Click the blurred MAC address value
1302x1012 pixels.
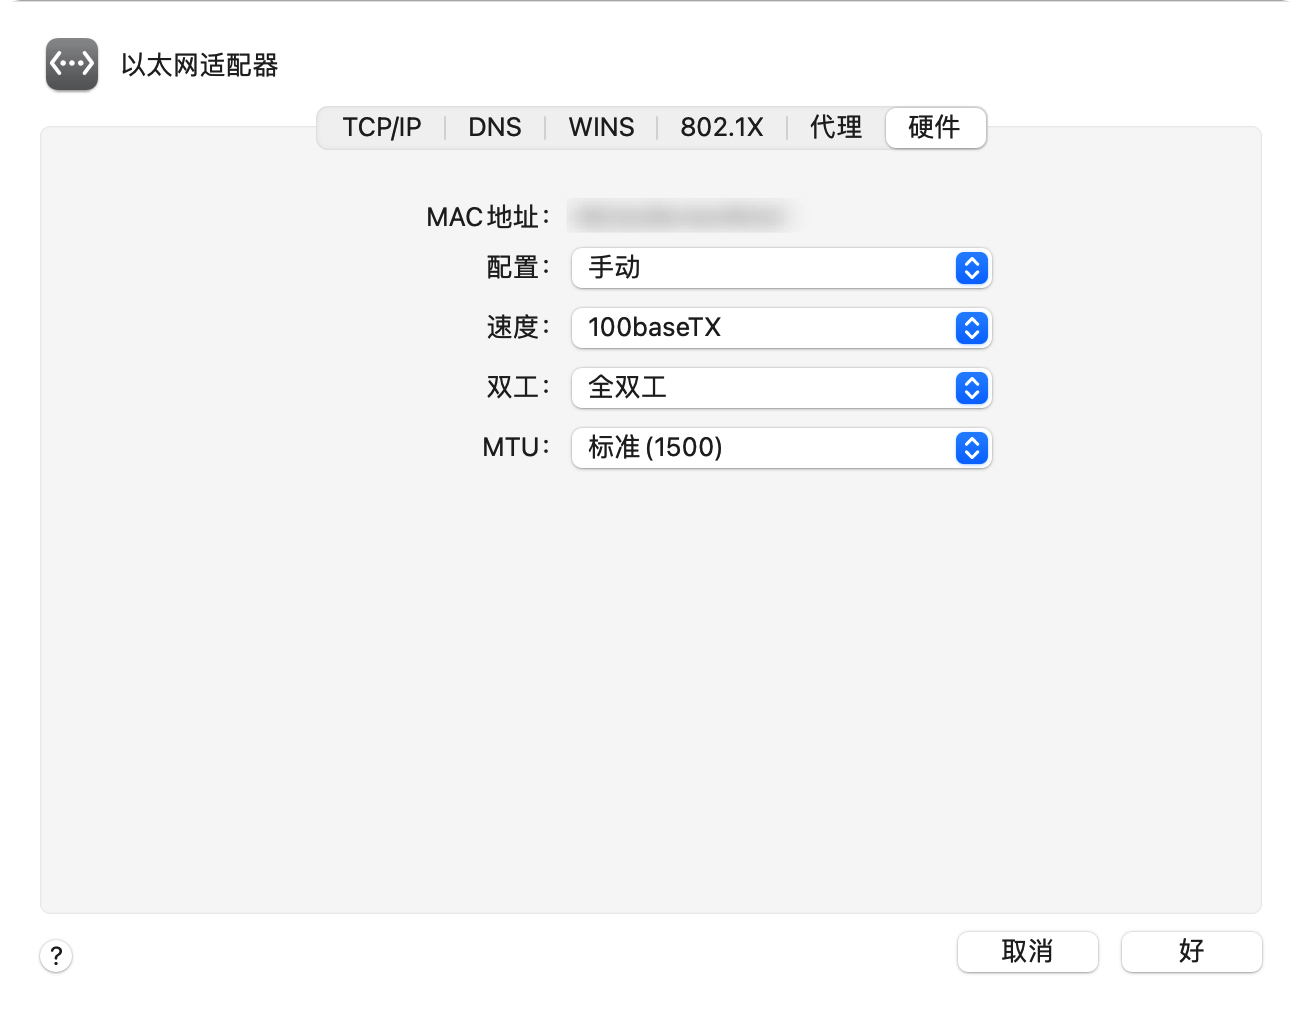[682, 216]
